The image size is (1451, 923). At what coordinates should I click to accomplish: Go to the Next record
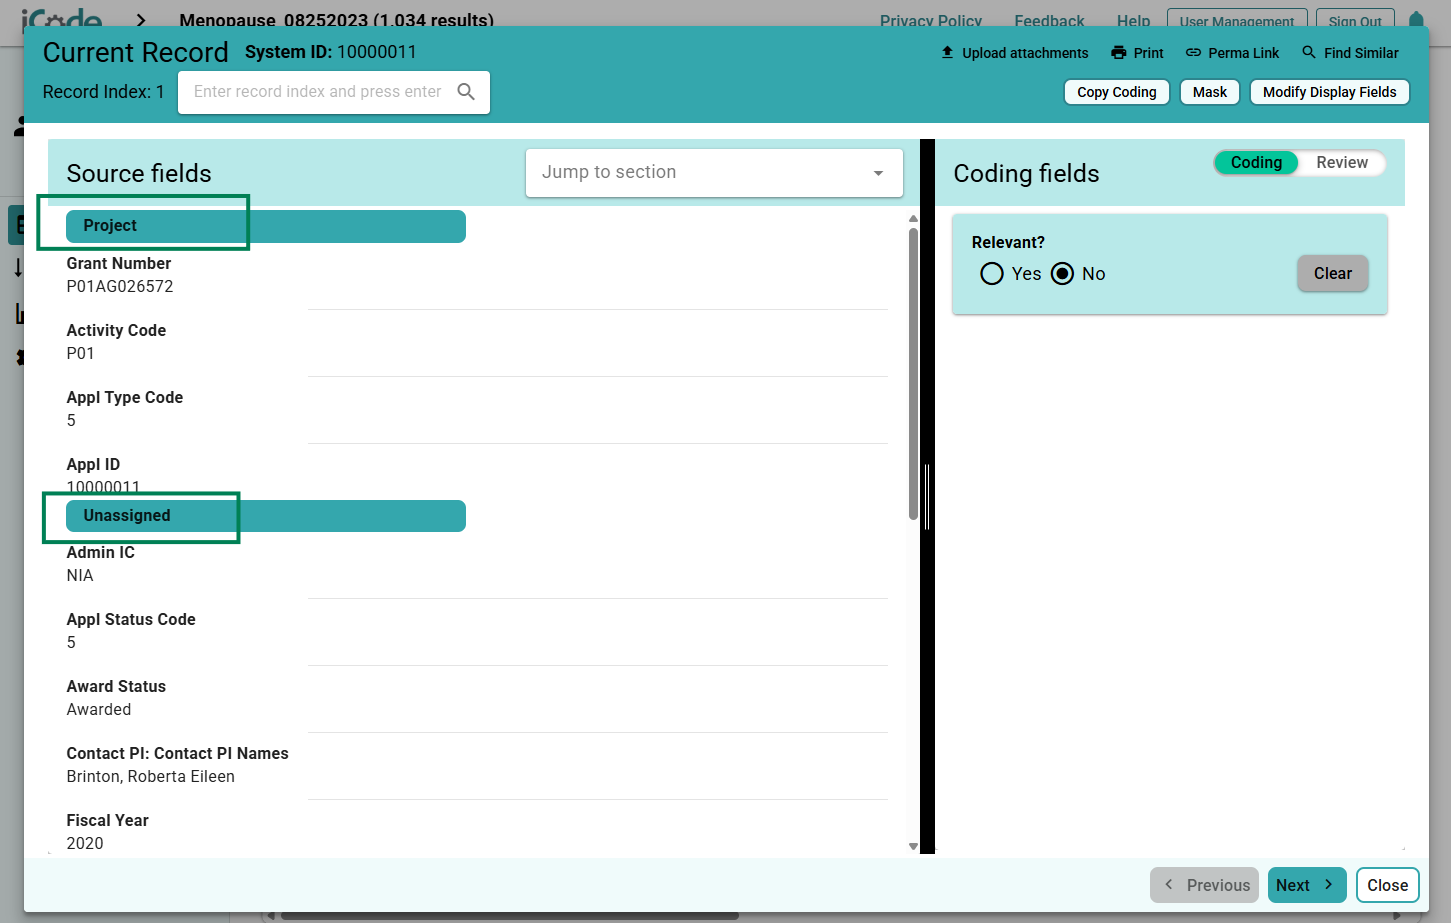tap(1307, 885)
